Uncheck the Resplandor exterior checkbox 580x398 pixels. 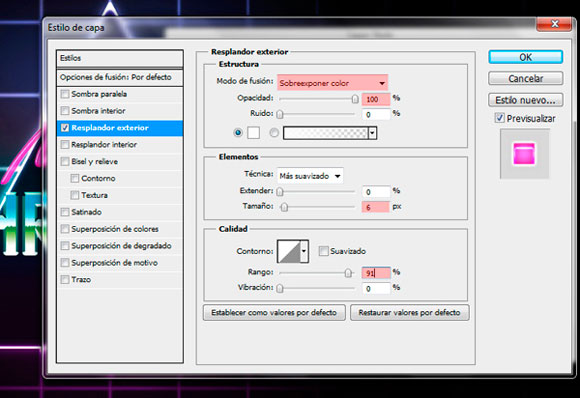(x=65, y=128)
